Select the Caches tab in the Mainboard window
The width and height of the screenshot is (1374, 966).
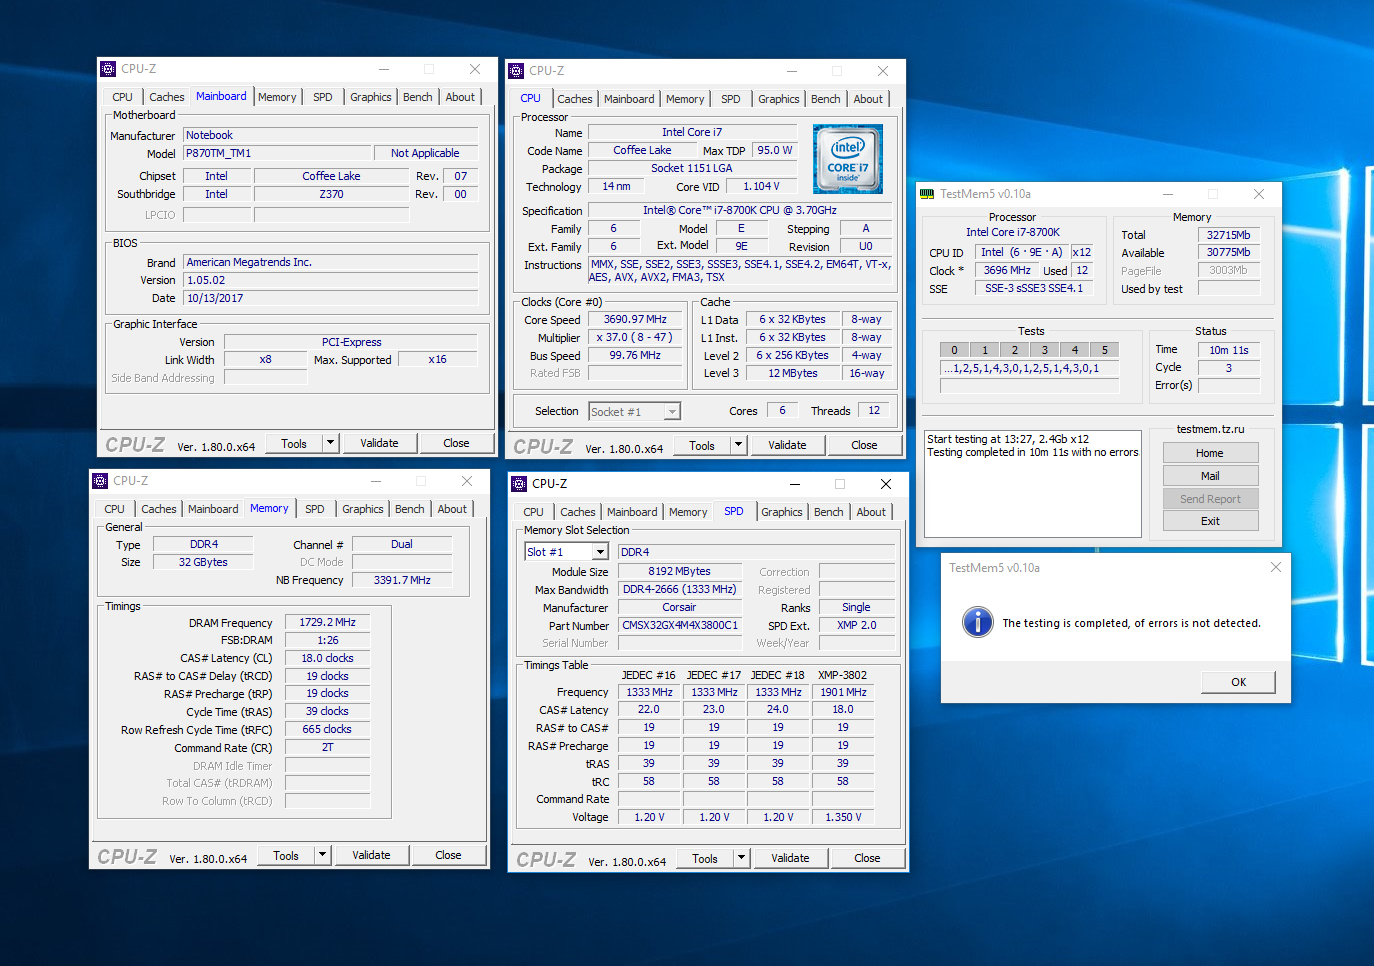(x=166, y=97)
